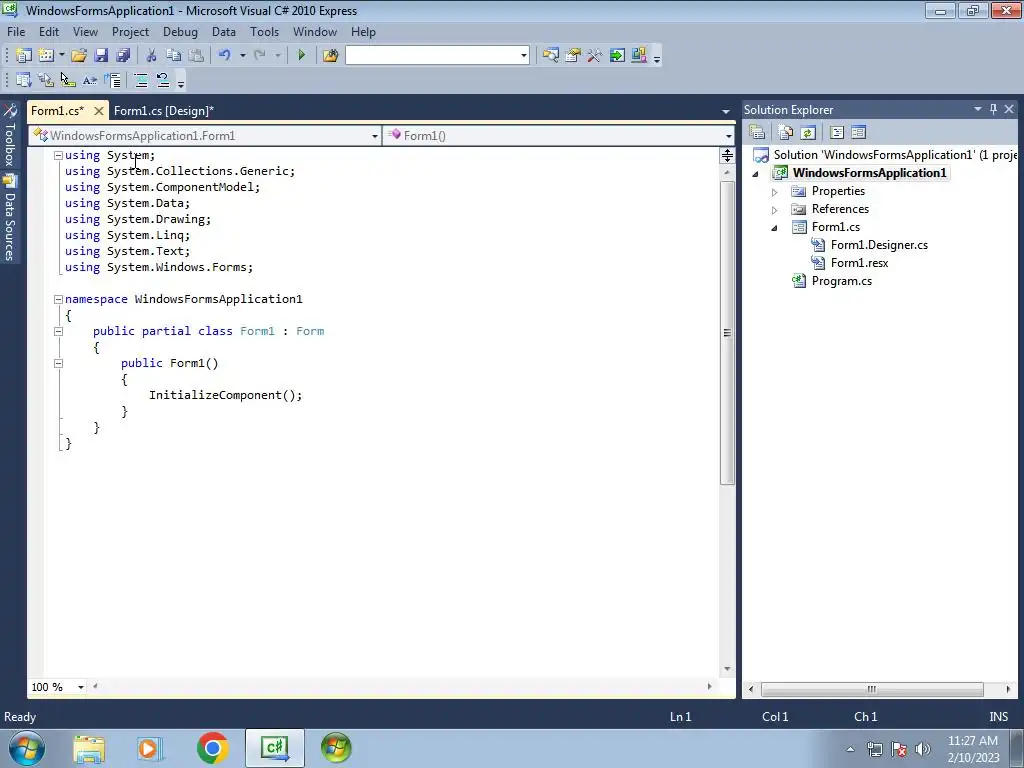Open standard toolbar options overflow arrow
Image resolution: width=1024 pixels, height=768 pixels.
[x=657, y=57]
